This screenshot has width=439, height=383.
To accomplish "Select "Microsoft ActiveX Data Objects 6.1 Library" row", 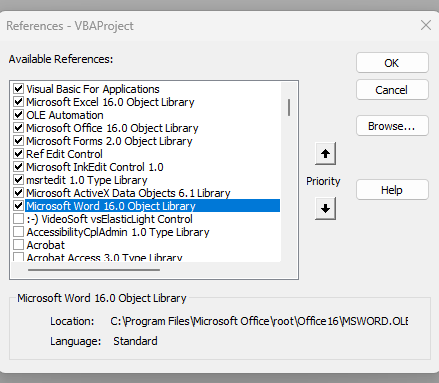I will pyautogui.click(x=128, y=193).
